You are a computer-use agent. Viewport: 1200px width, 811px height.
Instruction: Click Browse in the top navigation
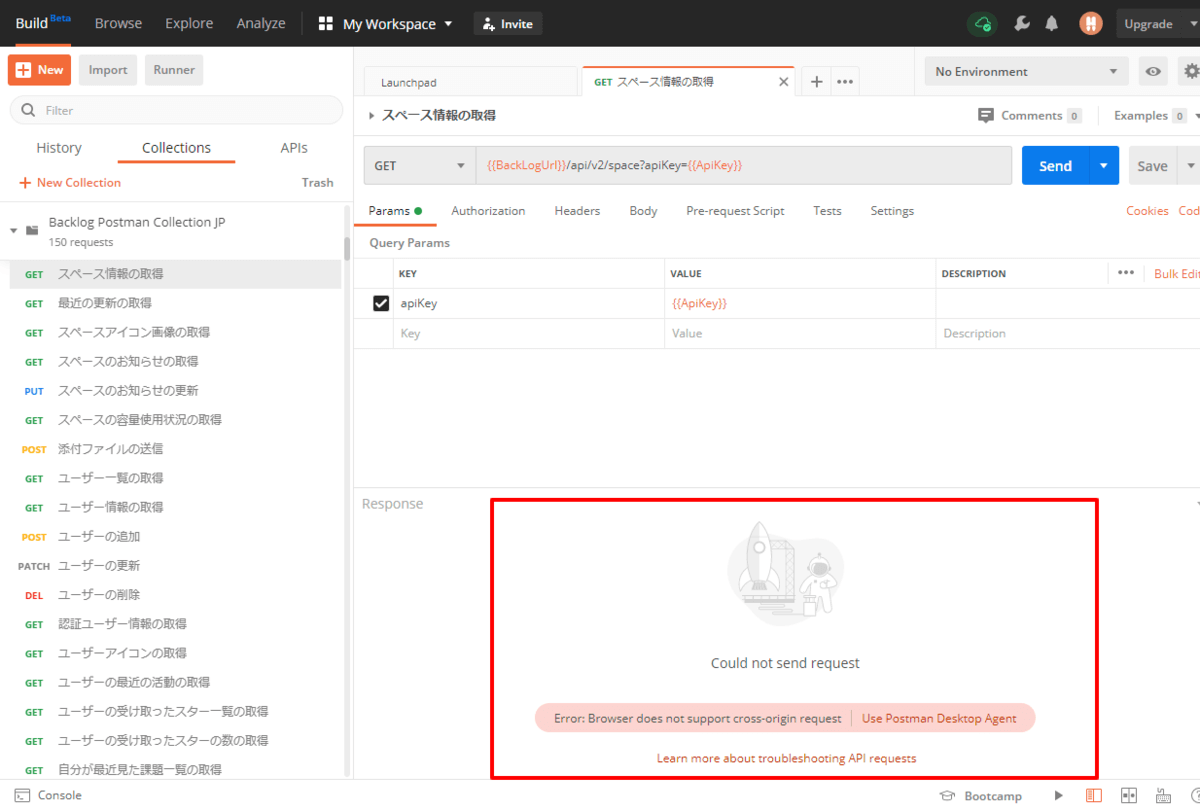tap(118, 23)
